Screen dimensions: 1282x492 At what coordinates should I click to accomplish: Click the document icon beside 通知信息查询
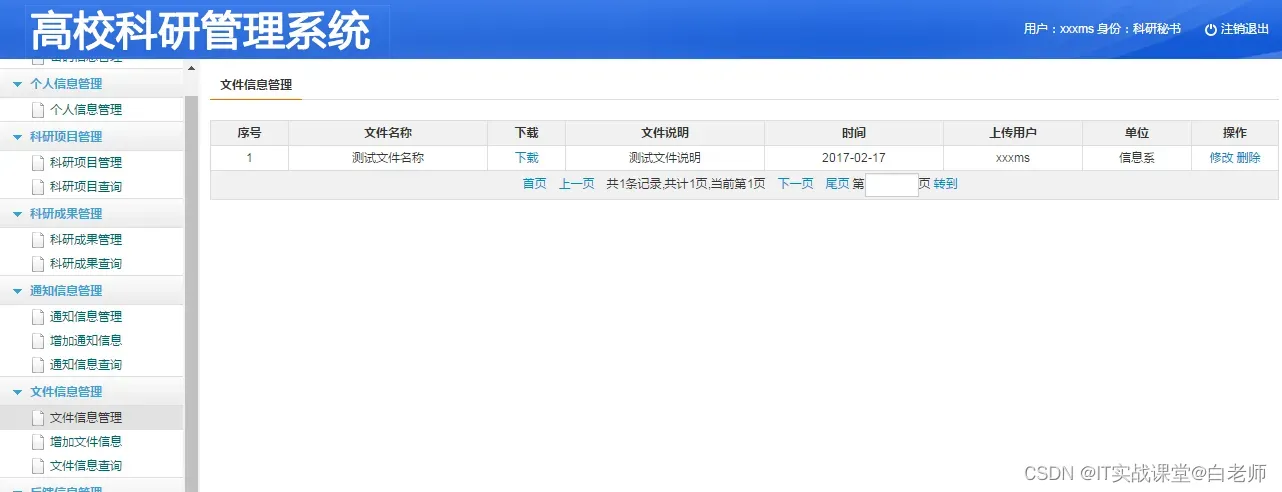pyautogui.click(x=38, y=365)
